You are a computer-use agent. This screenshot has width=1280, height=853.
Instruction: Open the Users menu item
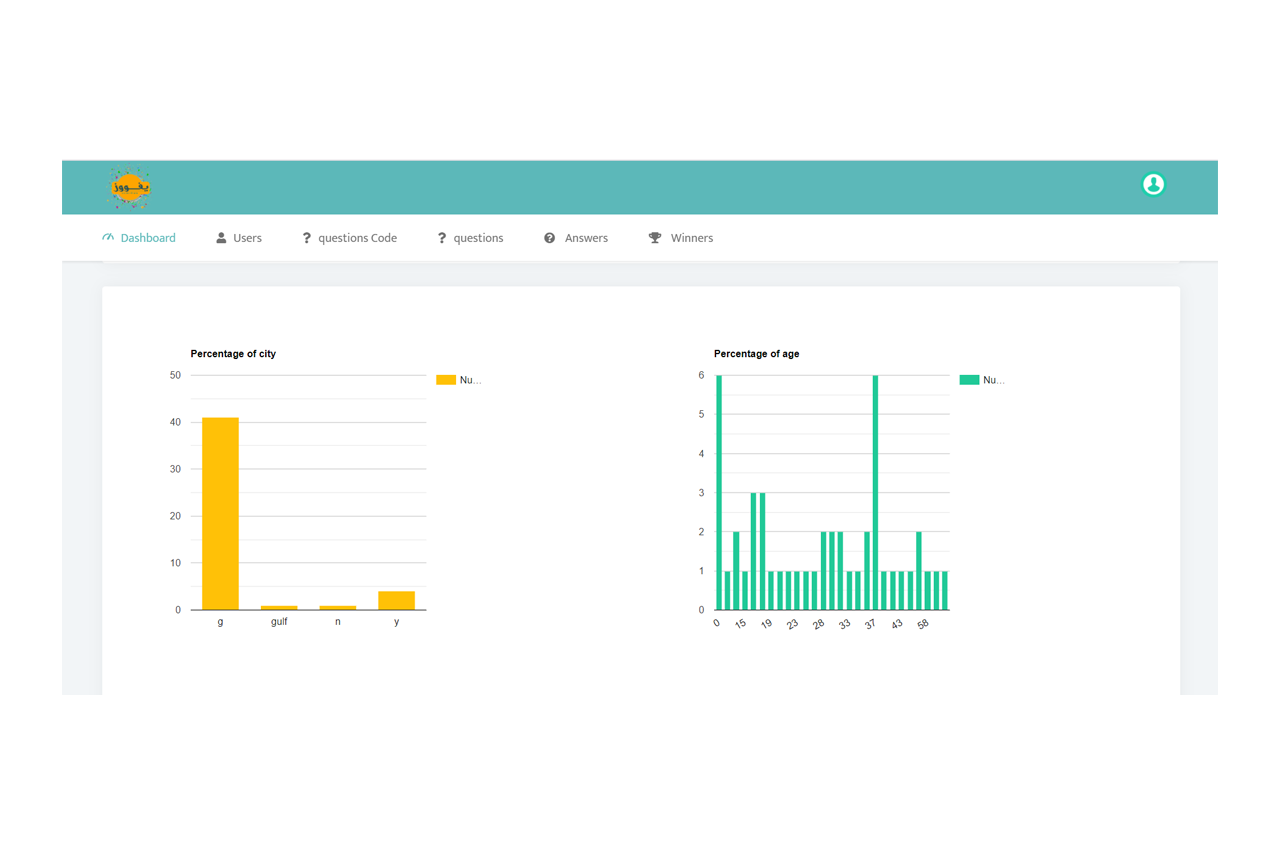point(247,238)
